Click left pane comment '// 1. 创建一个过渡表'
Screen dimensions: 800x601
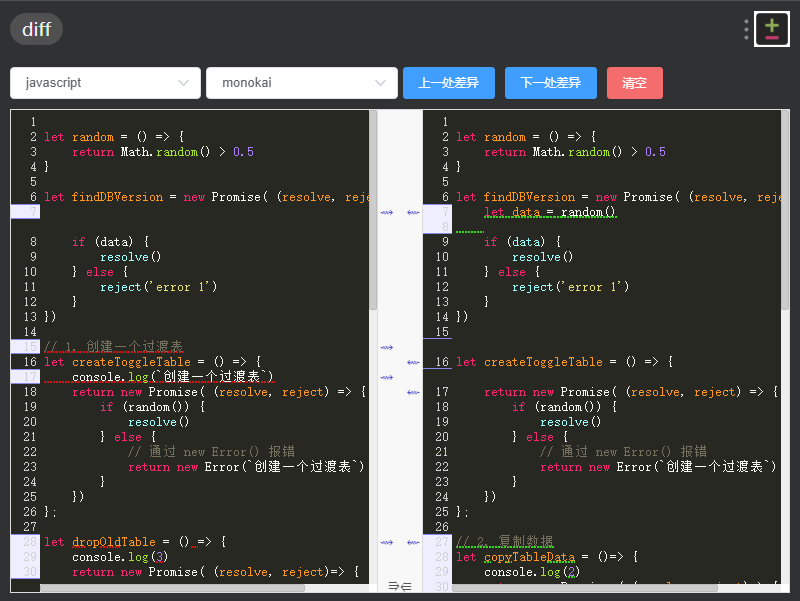pyautogui.click(x=113, y=346)
